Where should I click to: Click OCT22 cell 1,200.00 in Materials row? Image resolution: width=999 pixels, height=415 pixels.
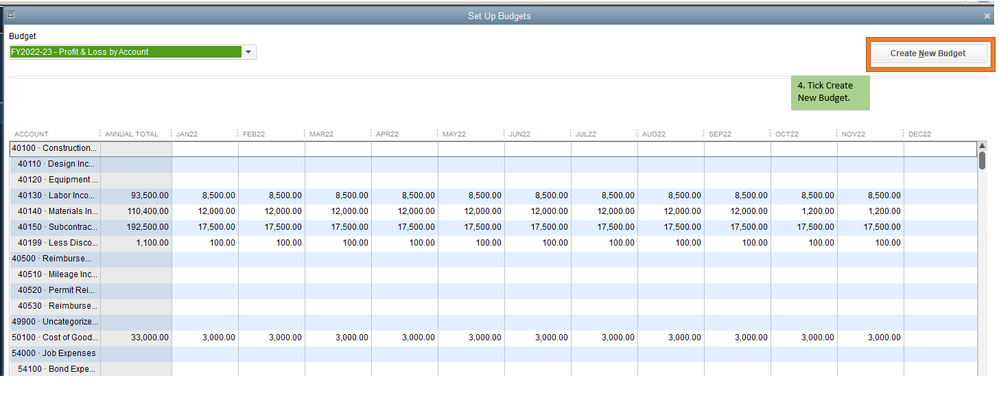coord(804,212)
